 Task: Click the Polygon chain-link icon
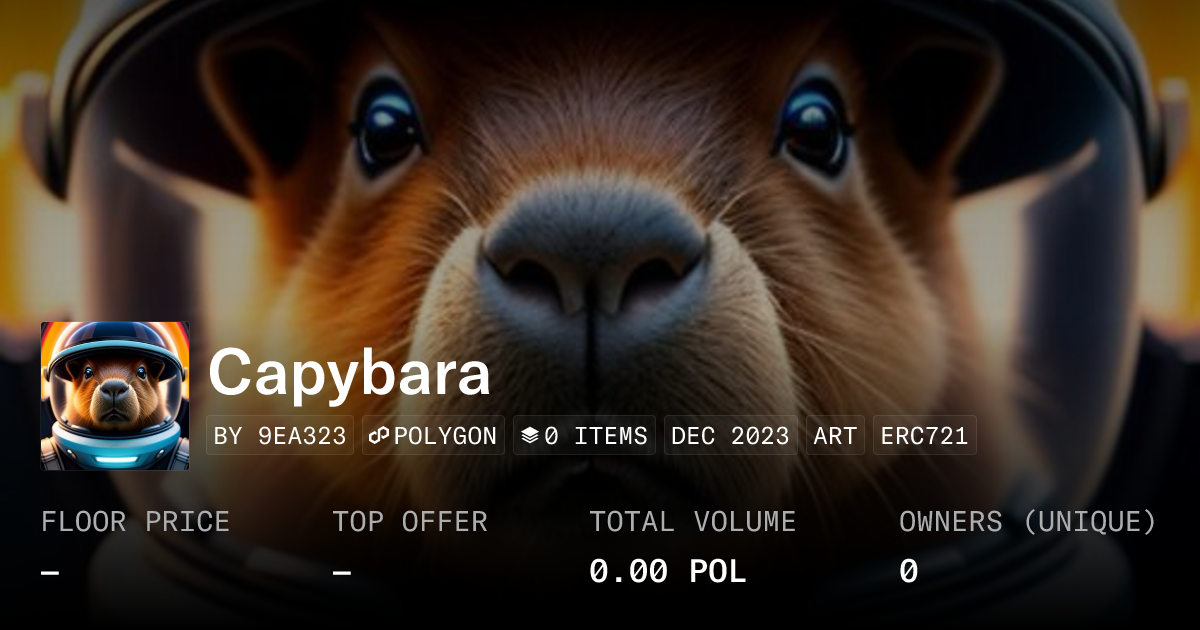click(379, 436)
